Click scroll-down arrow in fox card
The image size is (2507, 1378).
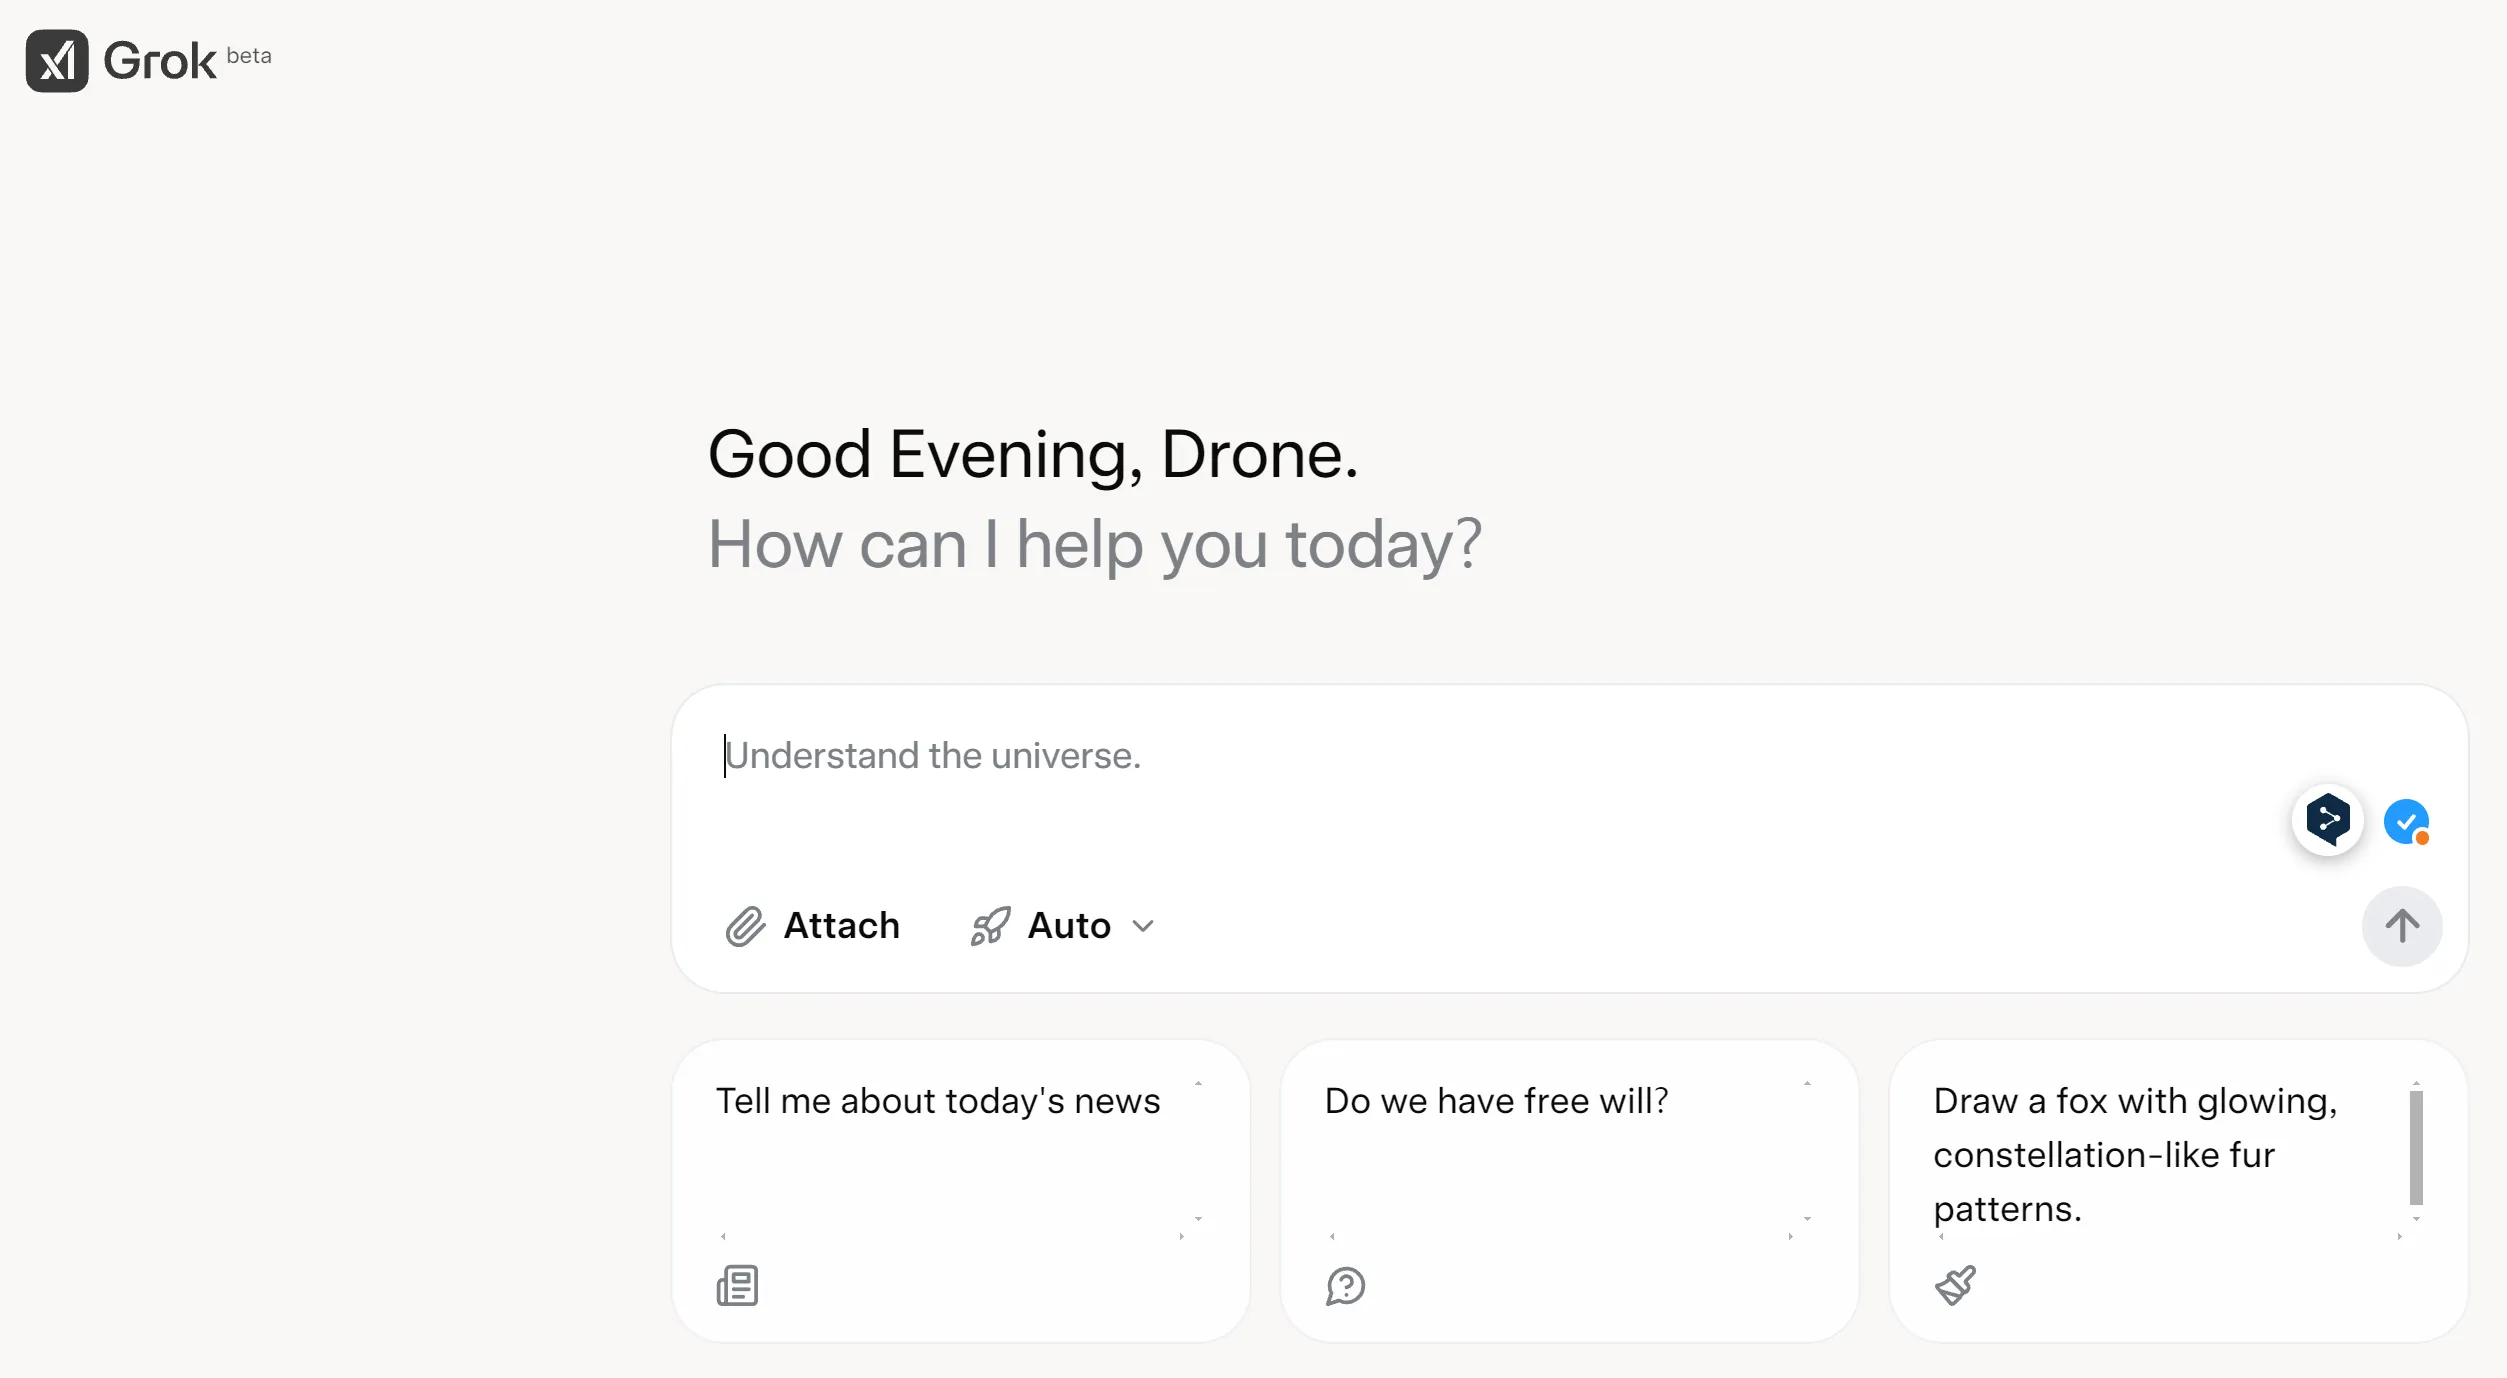click(2416, 1219)
